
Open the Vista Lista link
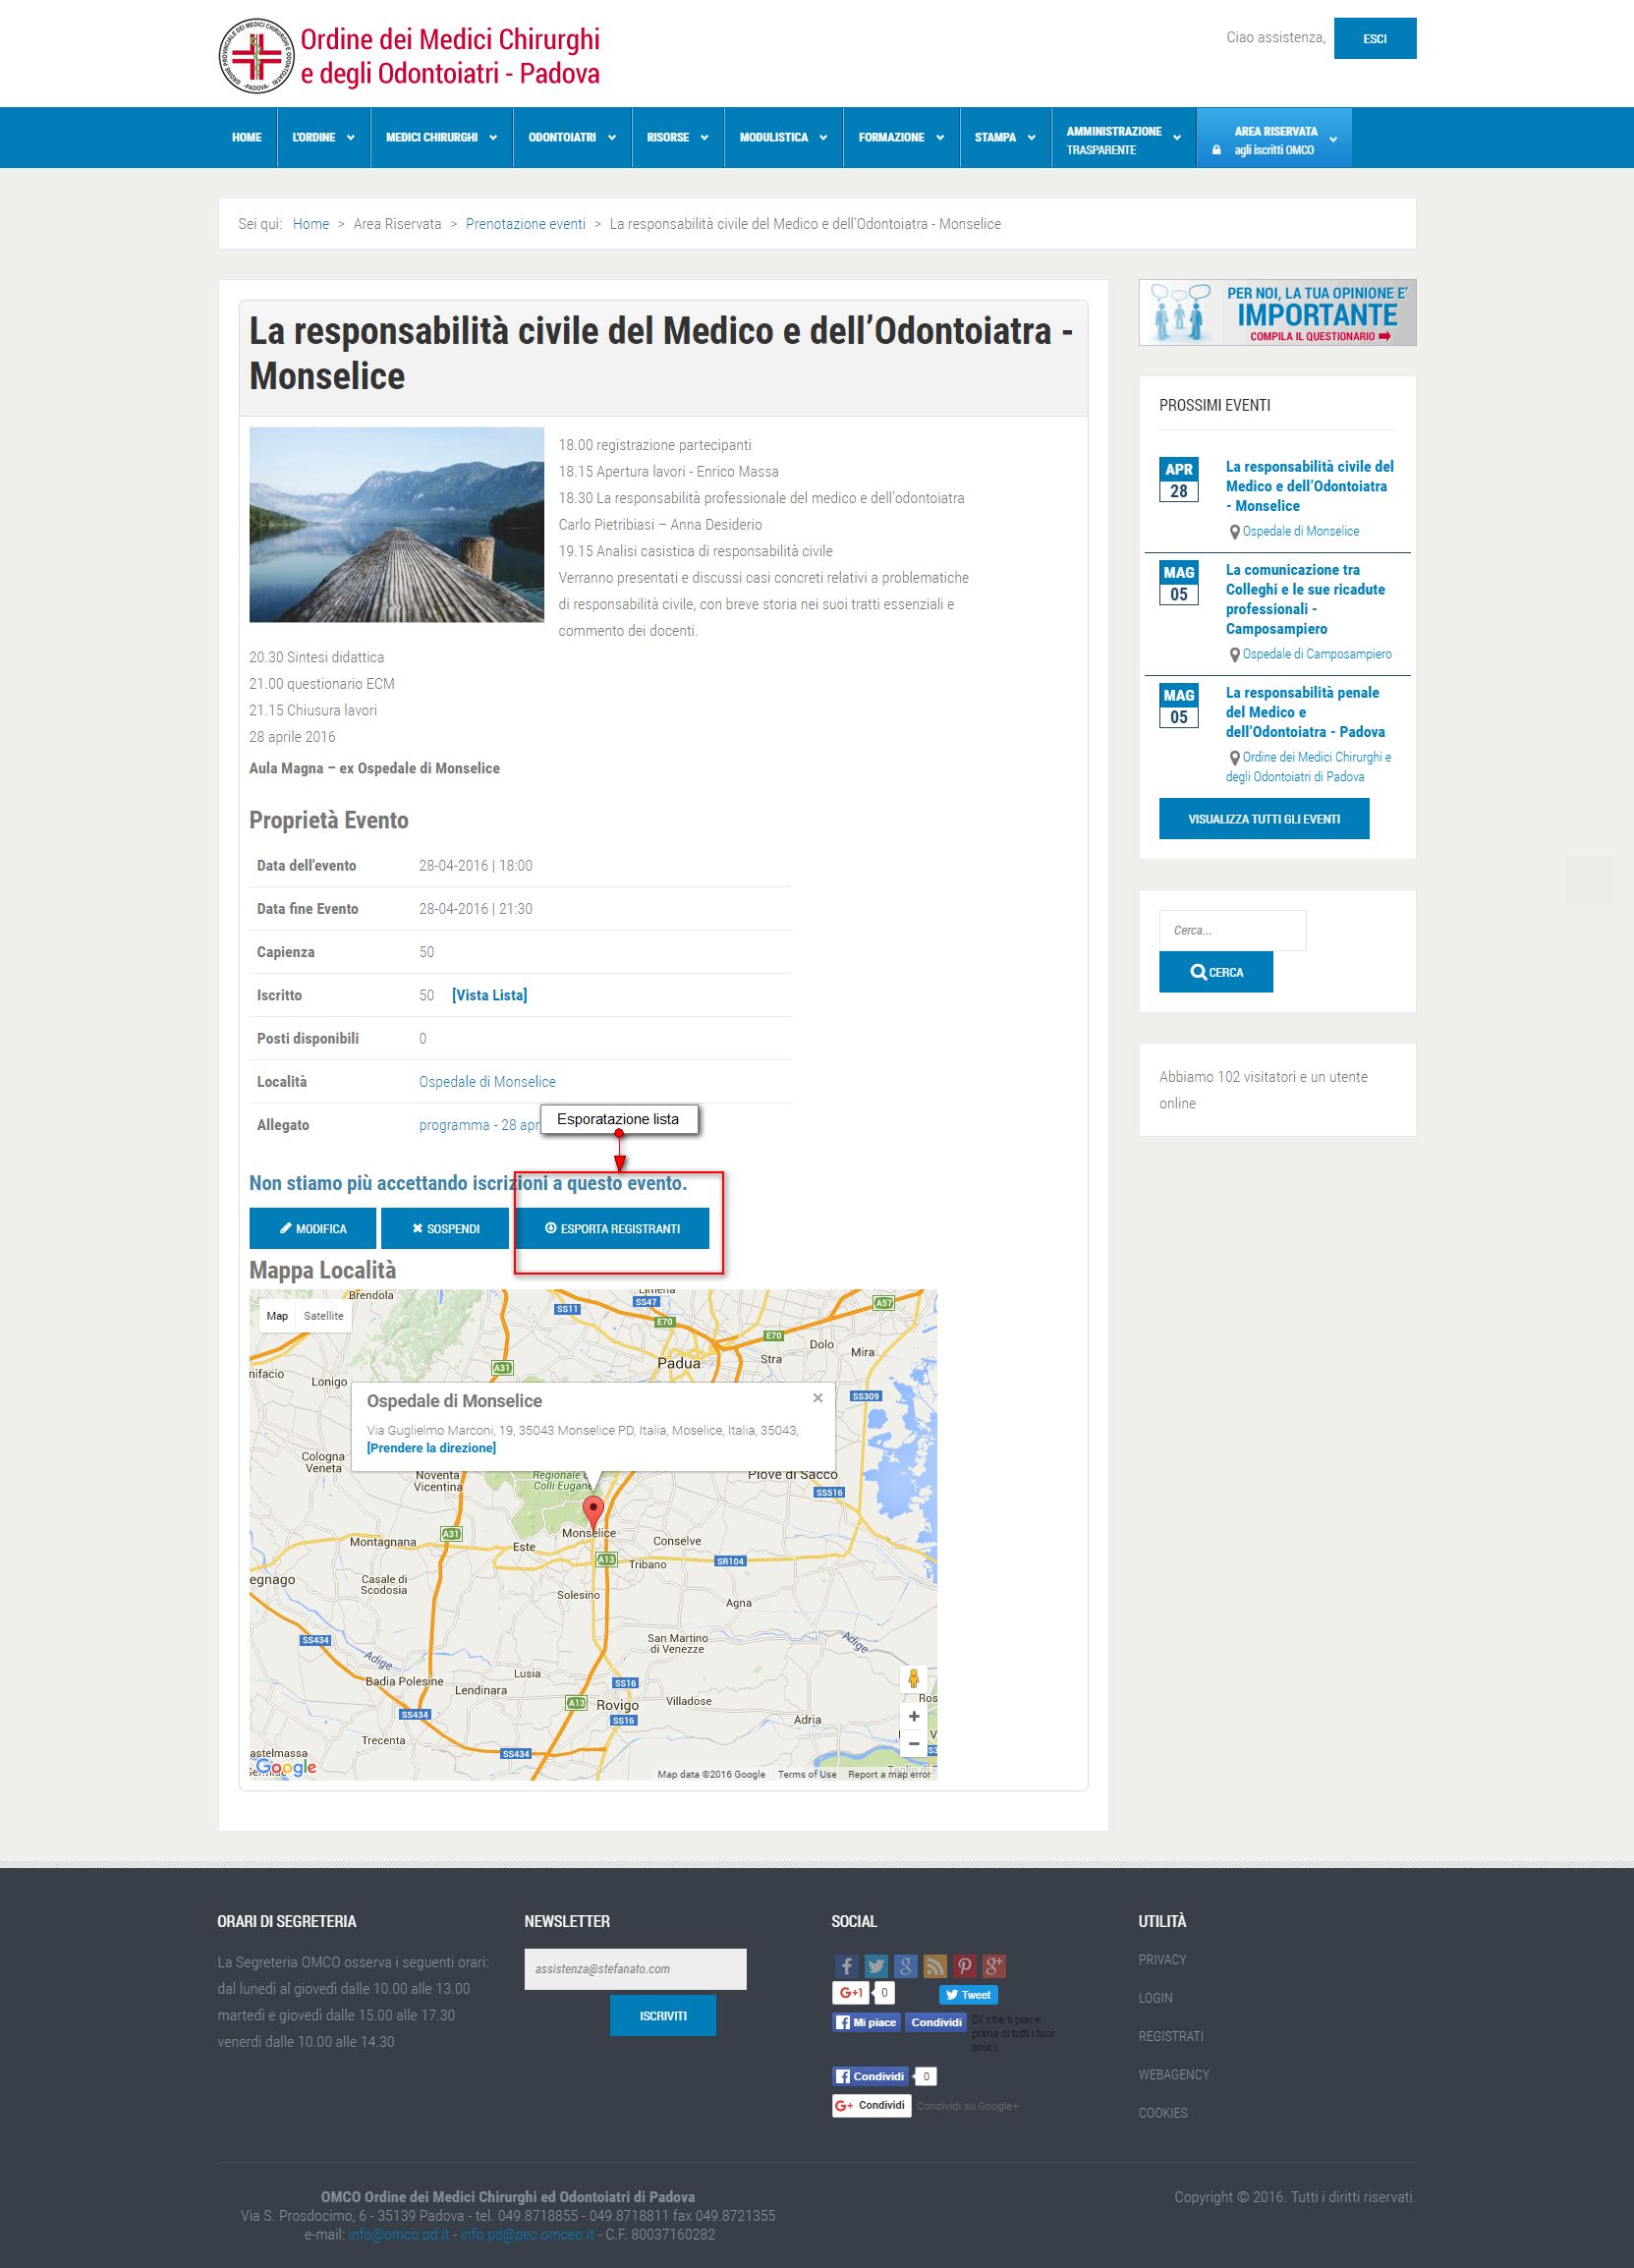(489, 995)
